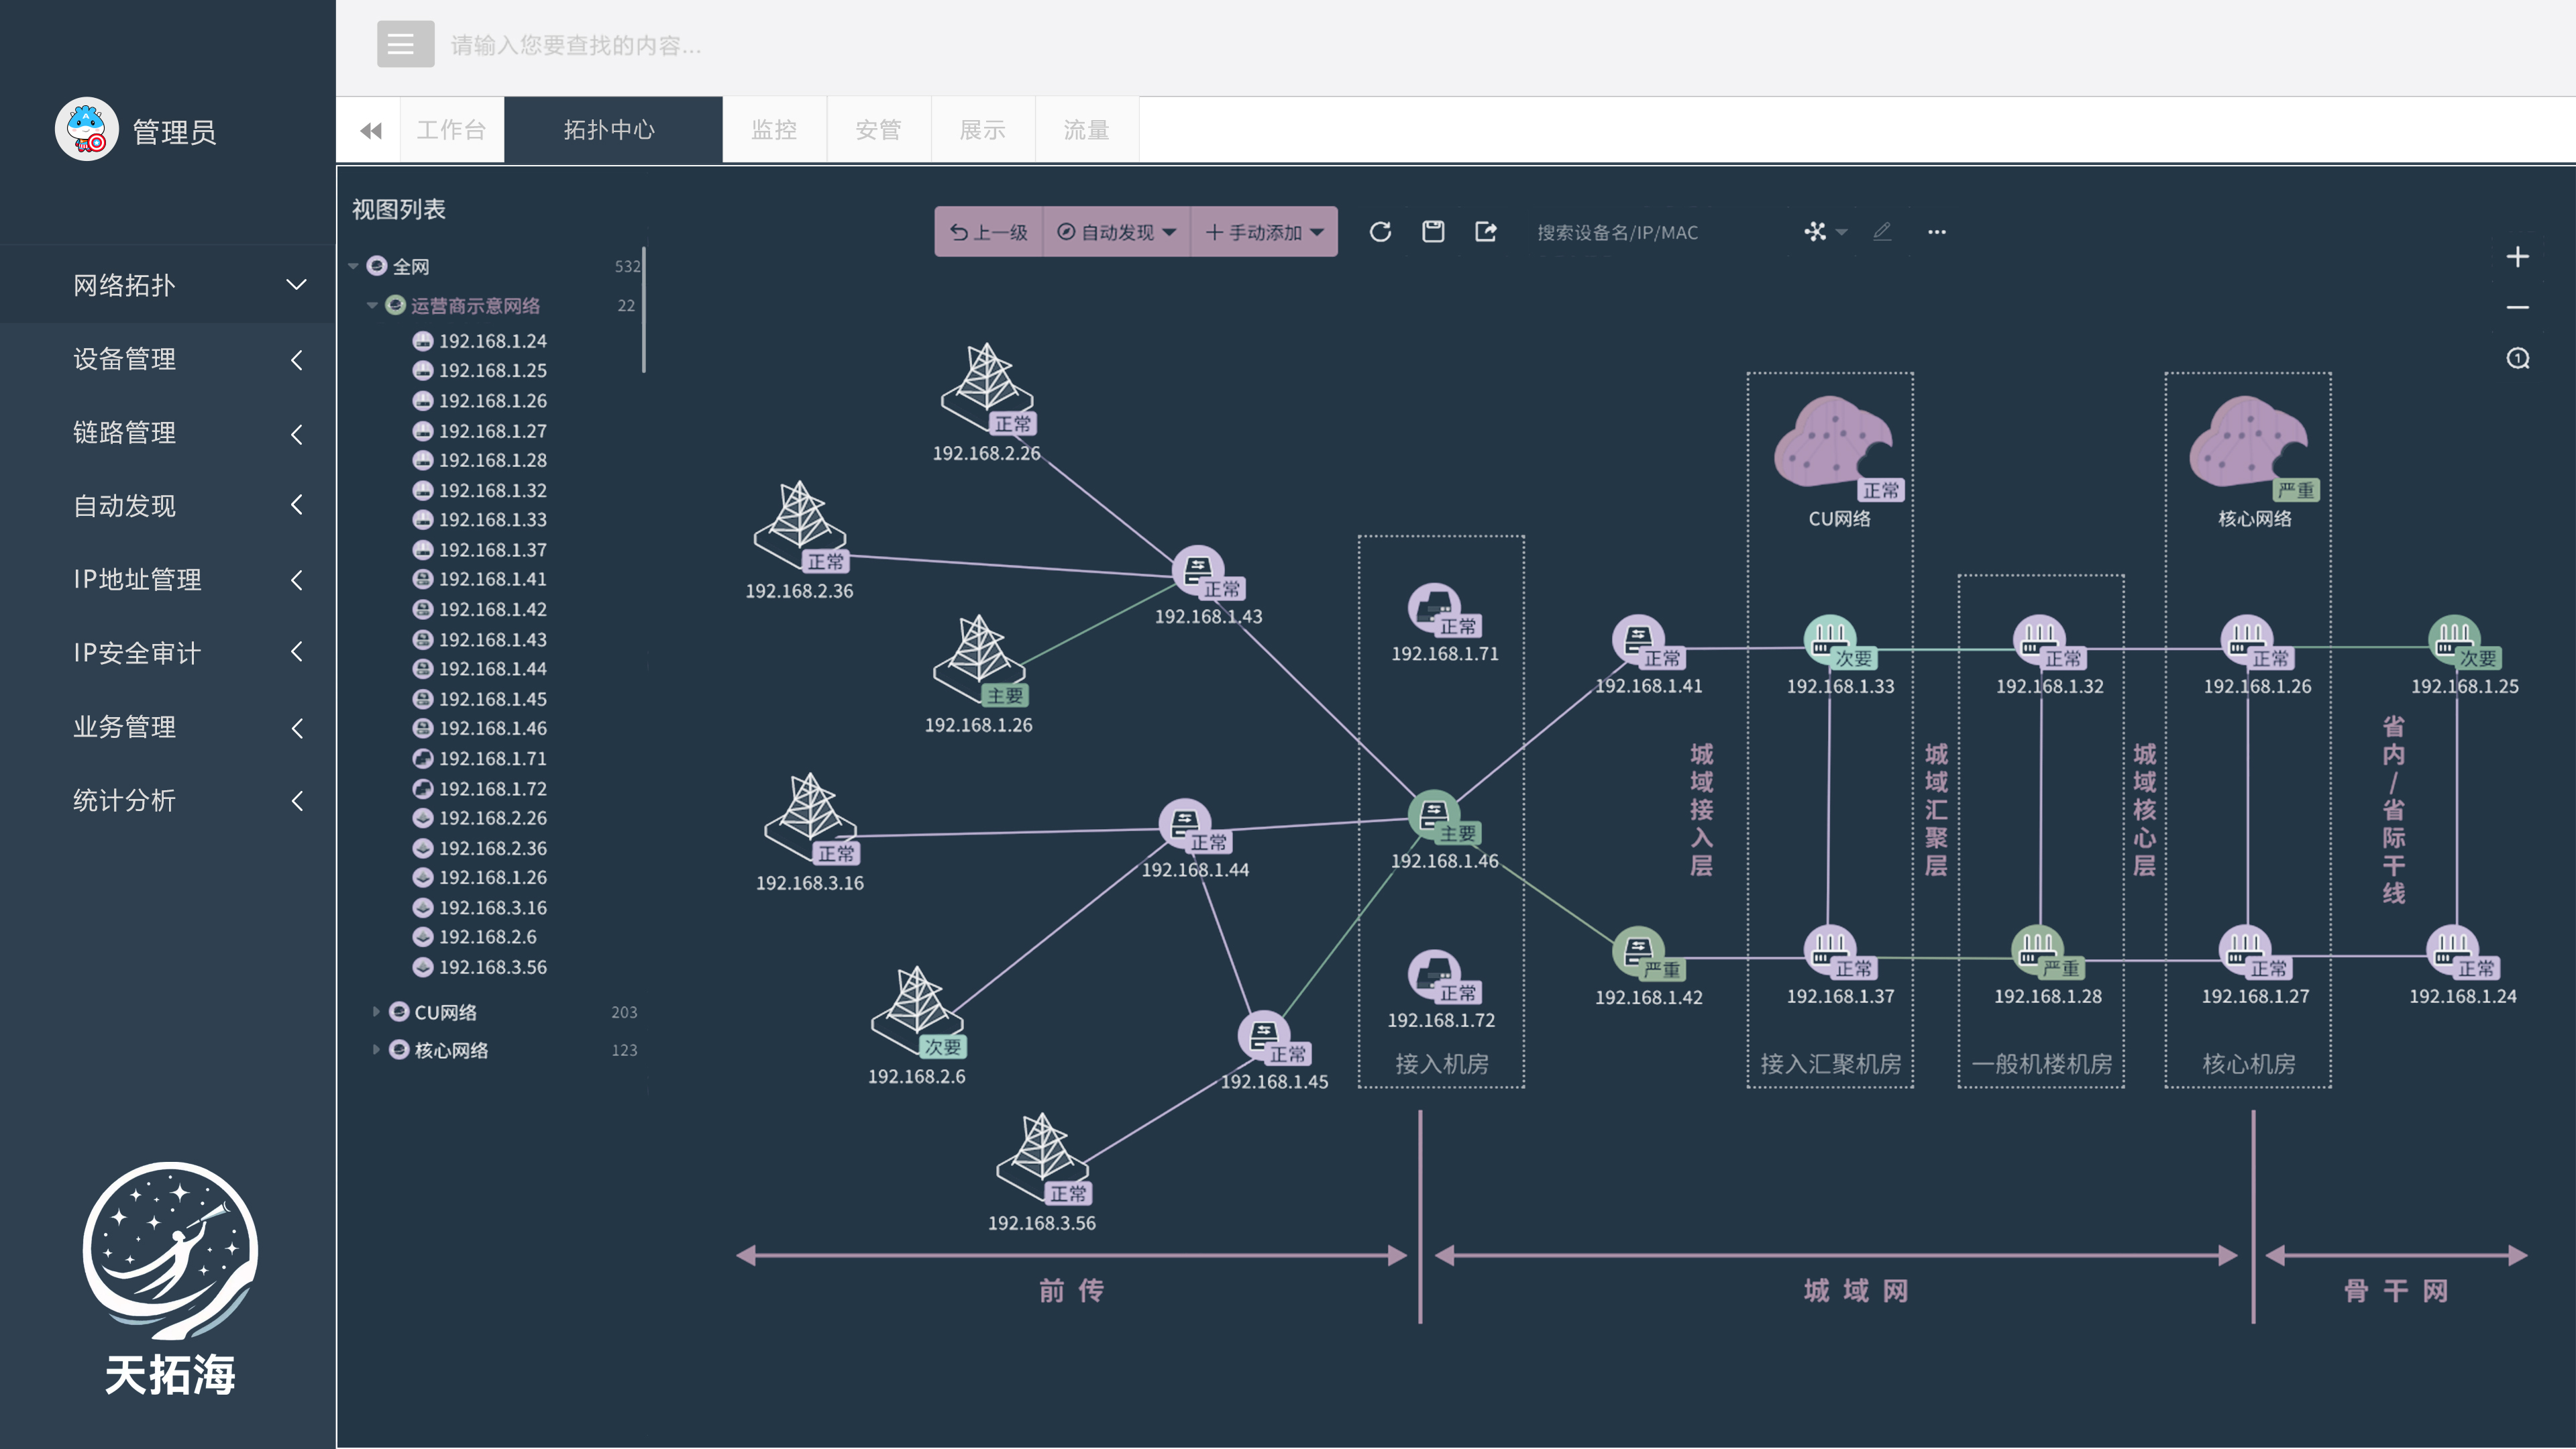Collapse the 运营商示意网络 tree node

[x=372, y=306]
